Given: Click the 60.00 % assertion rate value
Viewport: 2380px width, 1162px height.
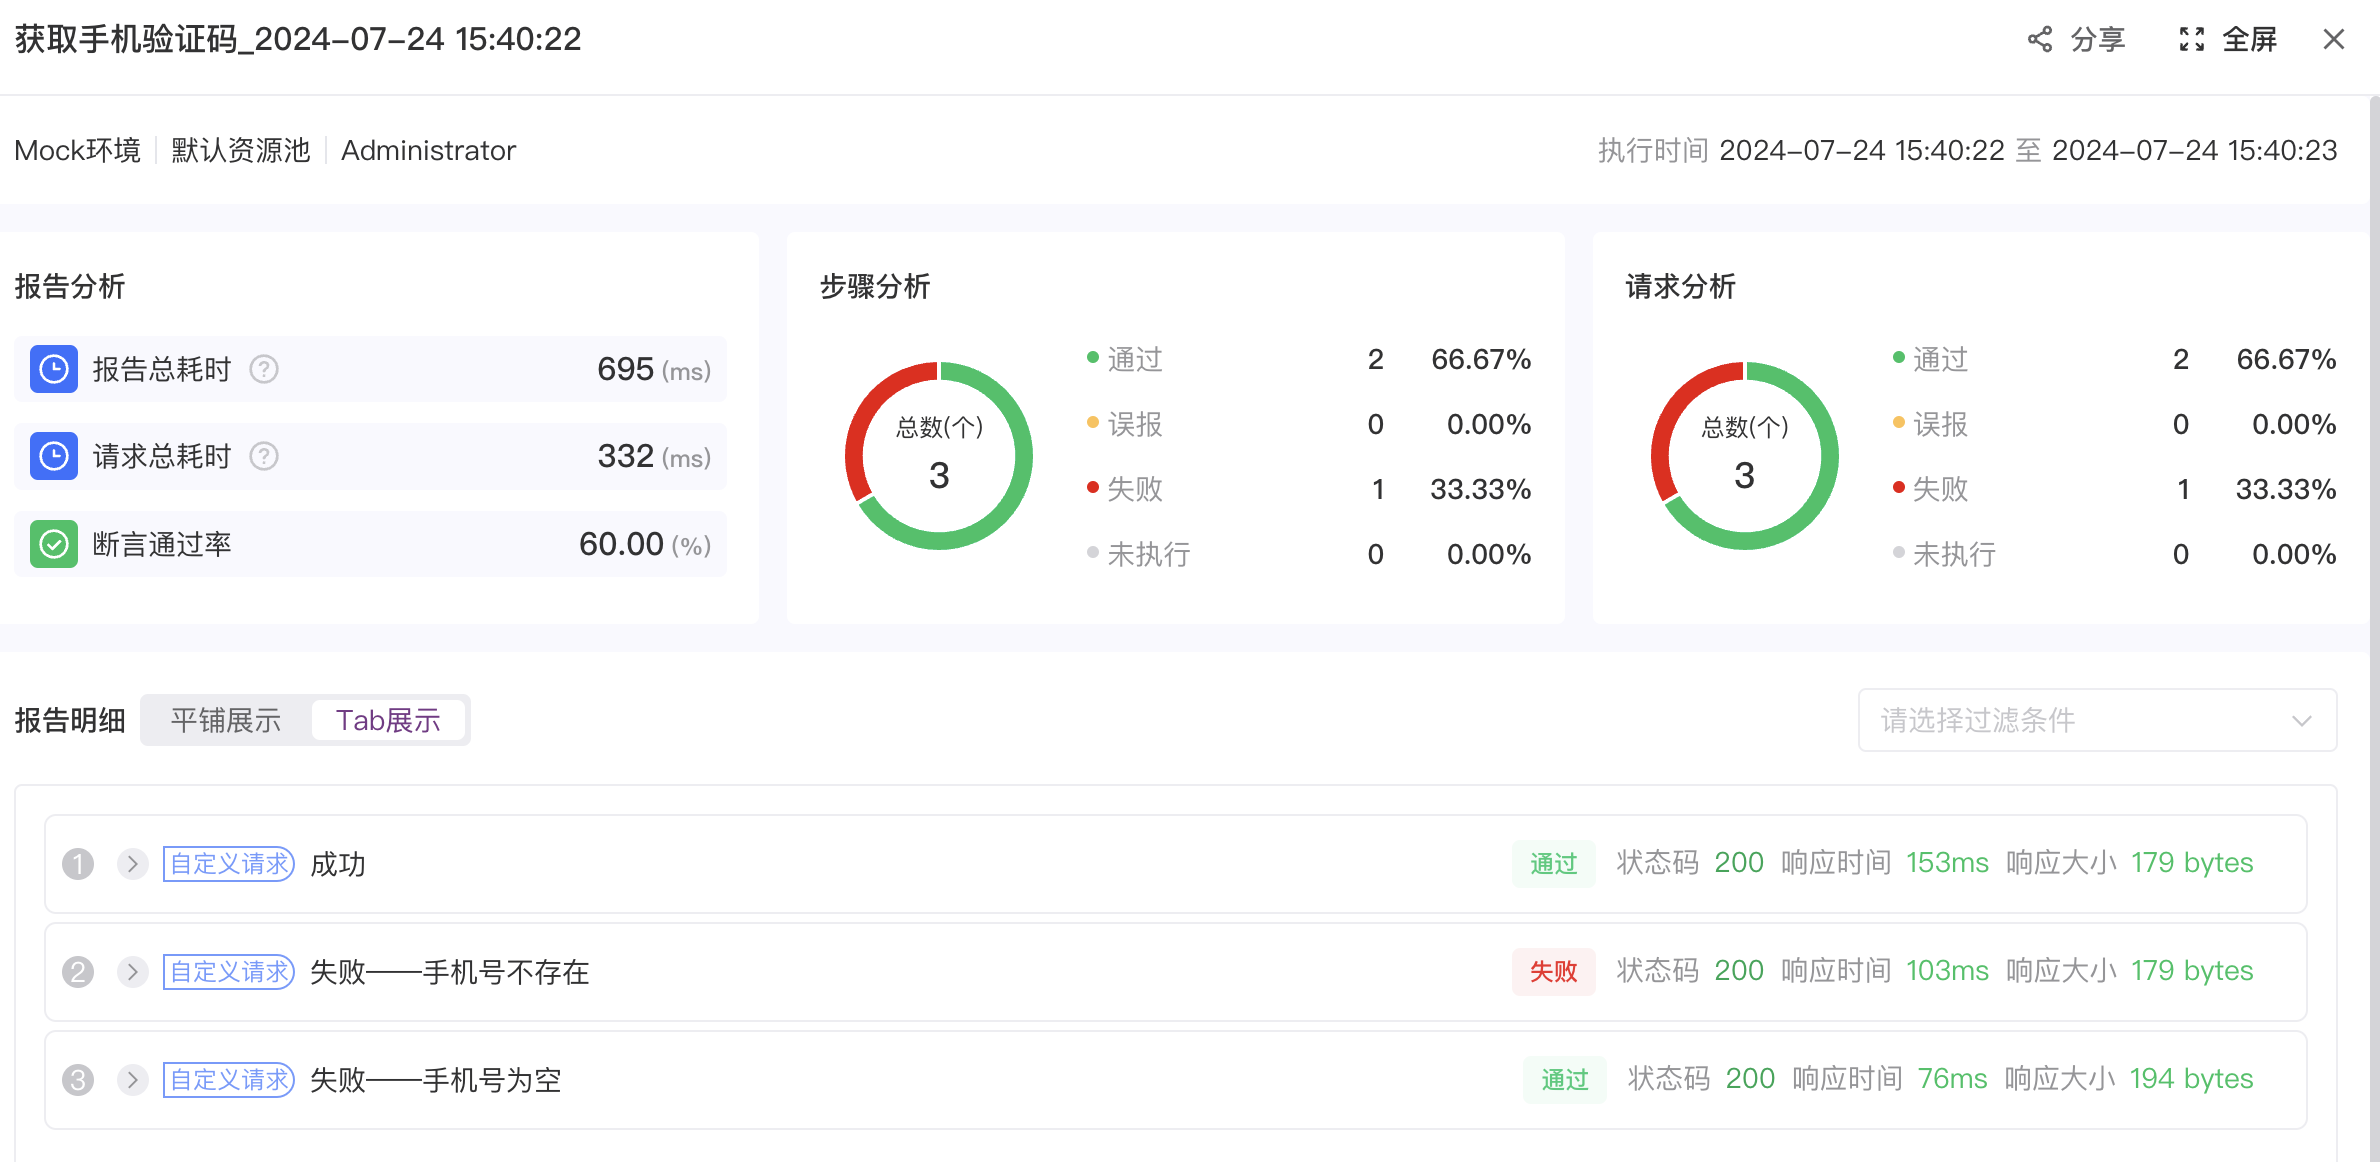Looking at the screenshot, I should tap(645, 544).
